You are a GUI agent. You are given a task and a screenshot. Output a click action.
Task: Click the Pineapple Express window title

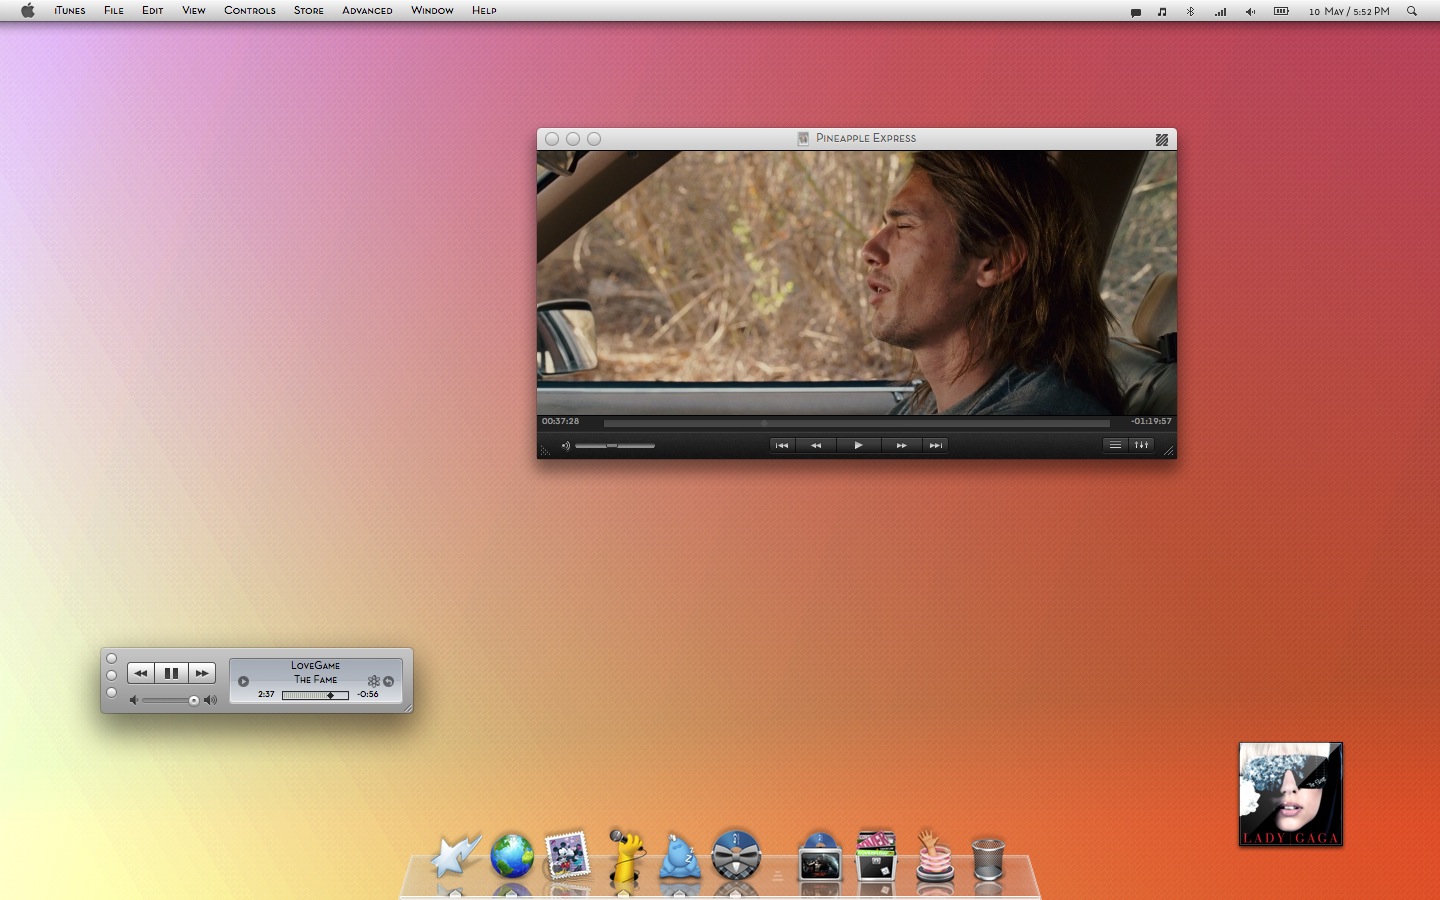pyautogui.click(x=866, y=138)
